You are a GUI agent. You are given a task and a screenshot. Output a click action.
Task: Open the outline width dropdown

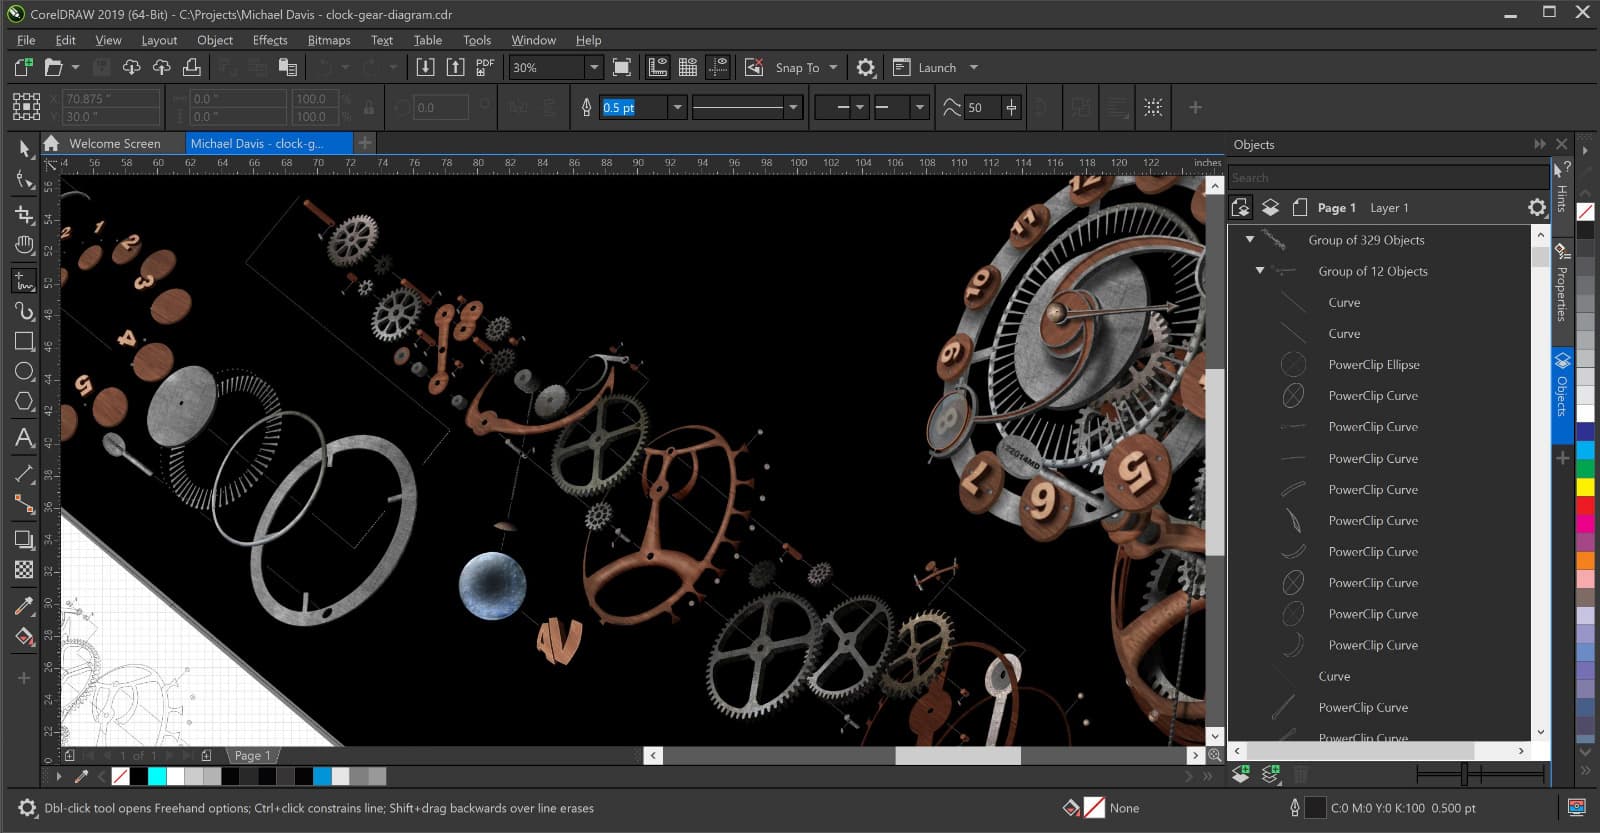[x=677, y=107]
